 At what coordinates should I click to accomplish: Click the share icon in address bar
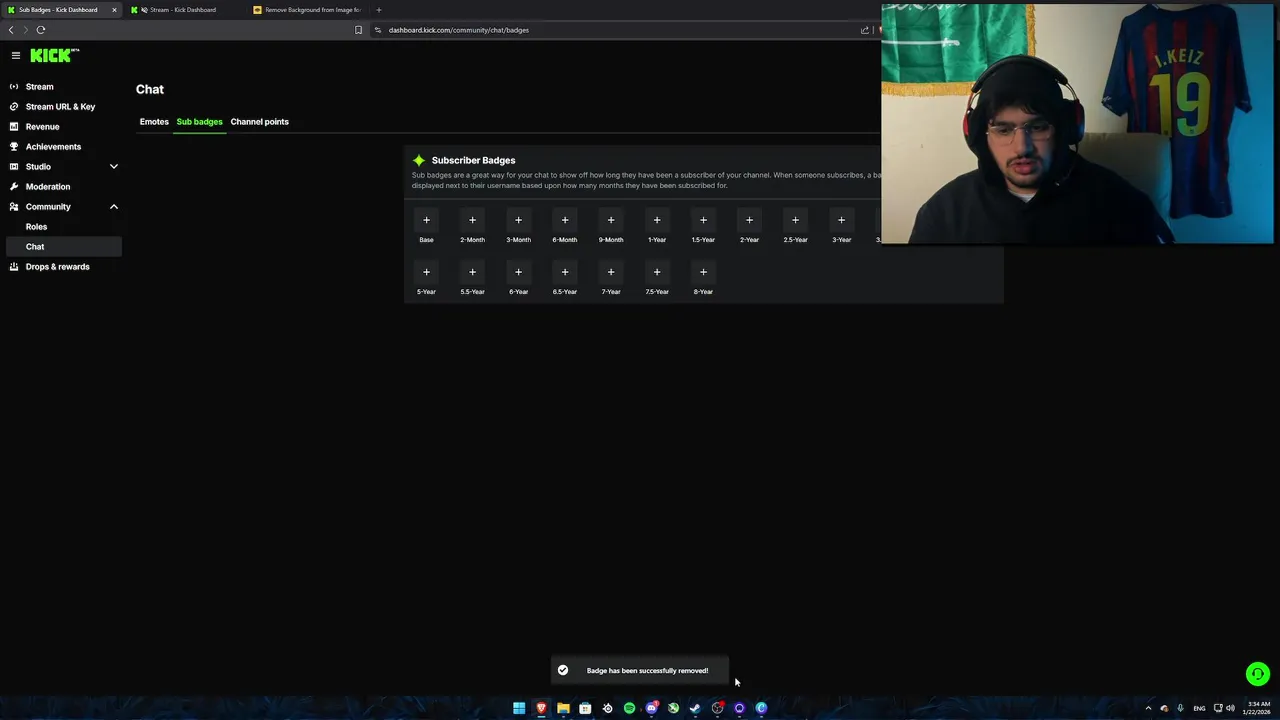click(865, 30)
